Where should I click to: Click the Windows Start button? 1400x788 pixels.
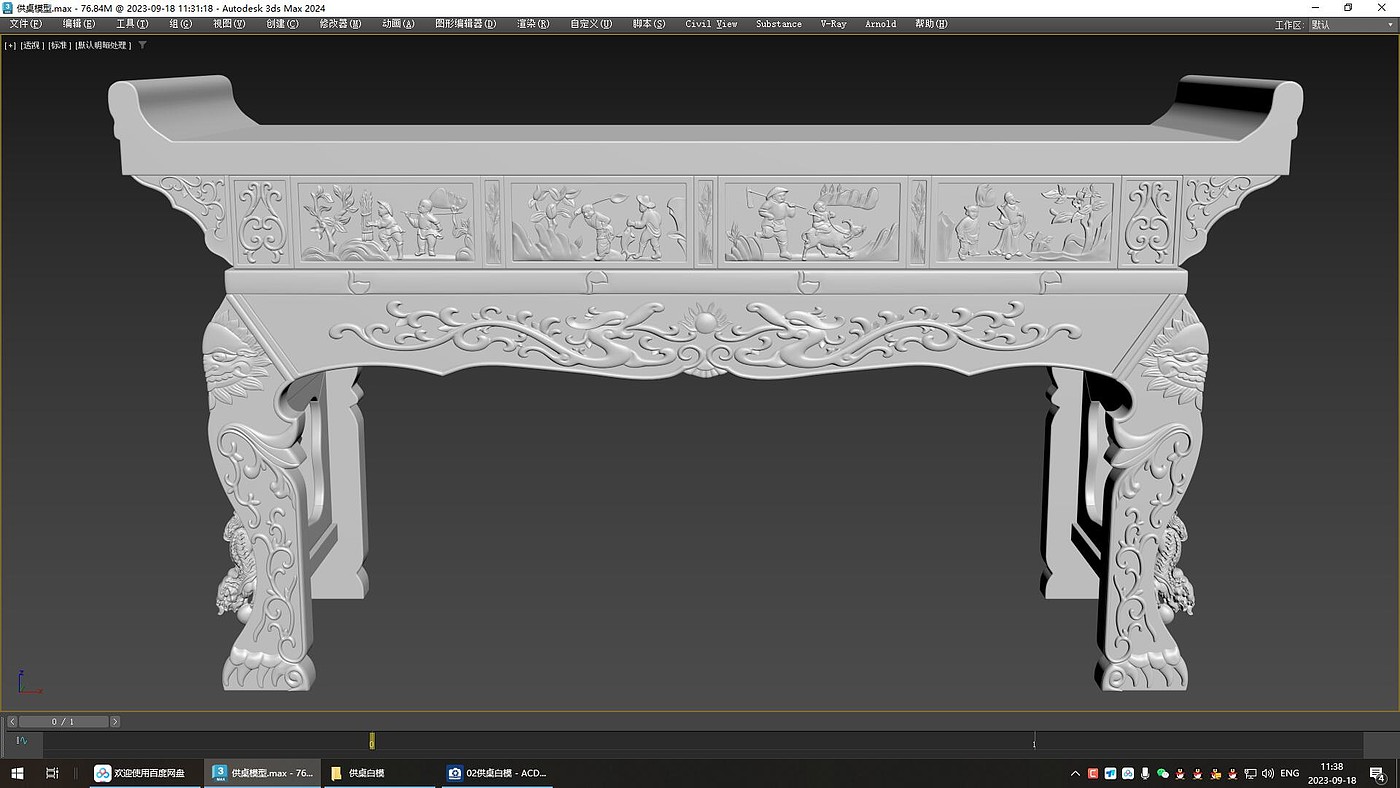coord(17,773)
